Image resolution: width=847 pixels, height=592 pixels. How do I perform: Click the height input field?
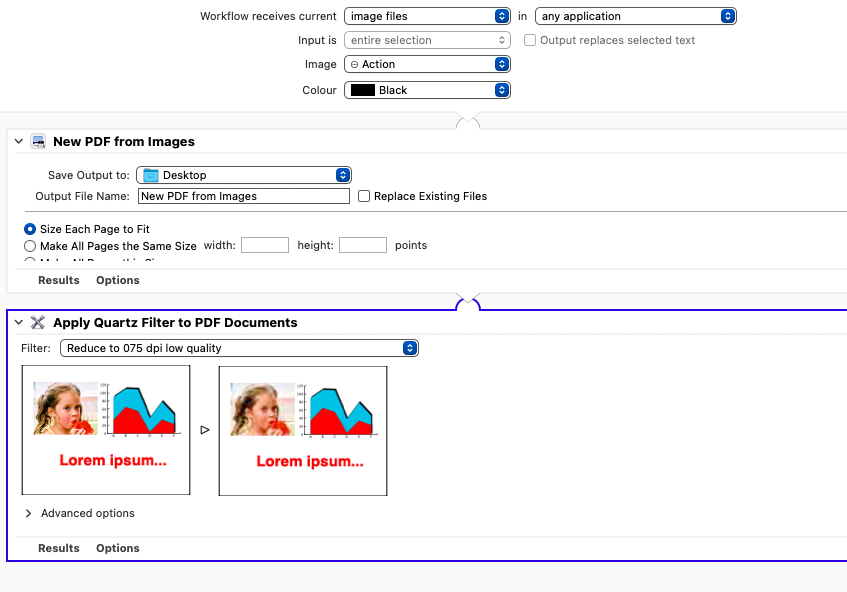(363, 245)
